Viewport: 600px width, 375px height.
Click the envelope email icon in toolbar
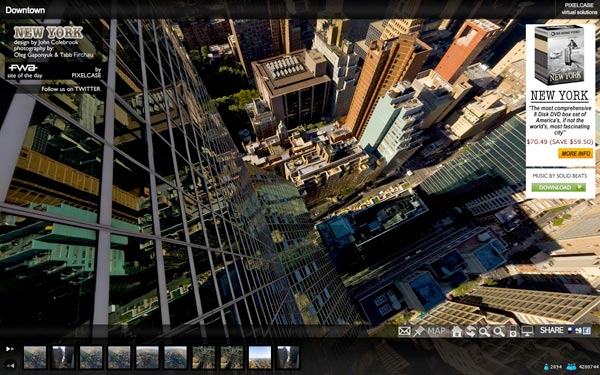pyautogui.click(x=404, y=331)
